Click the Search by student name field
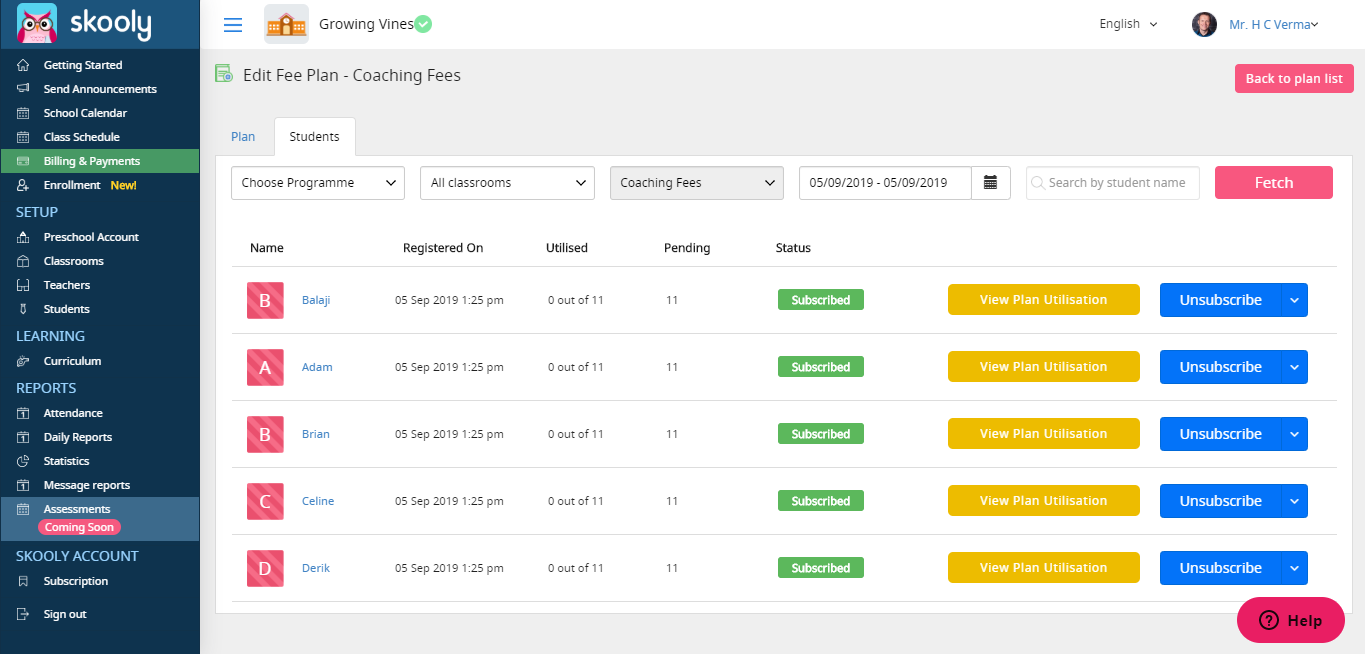Viewport: 1365px width, 654px height. (1113, 183)
